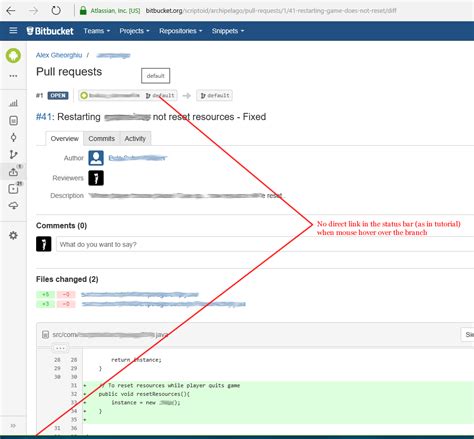Open repository Settings gear icon
Image resolution: width=474 pixels, height=439 pixels.
13,236
